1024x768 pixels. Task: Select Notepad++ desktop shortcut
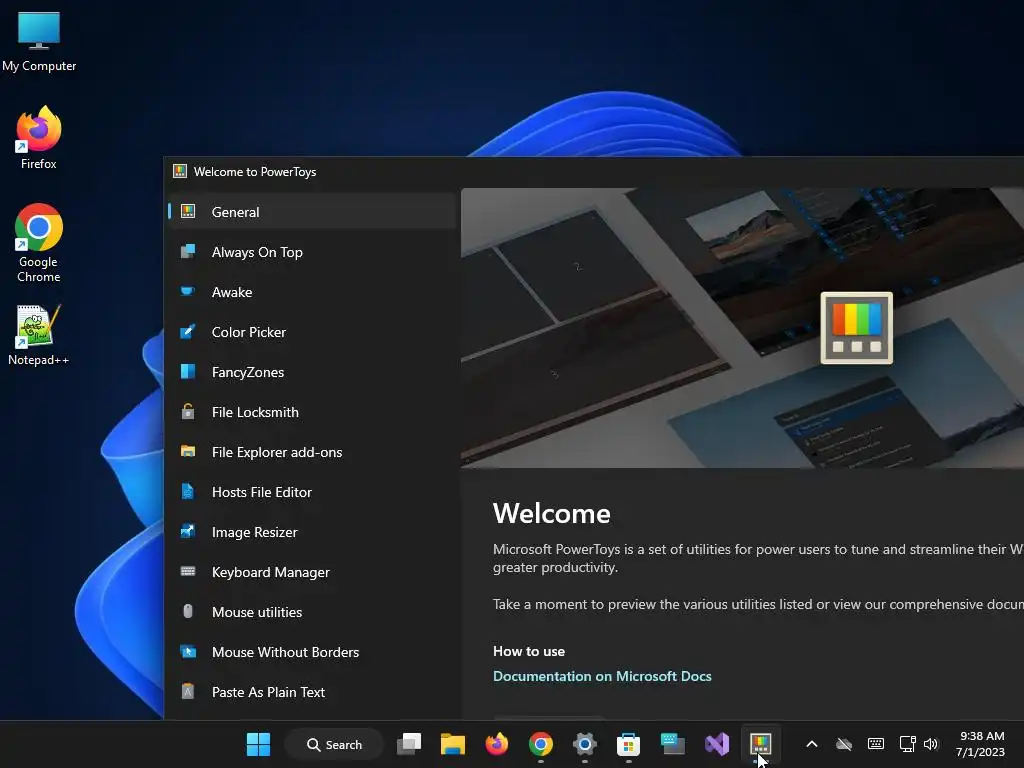pos(39,335)
